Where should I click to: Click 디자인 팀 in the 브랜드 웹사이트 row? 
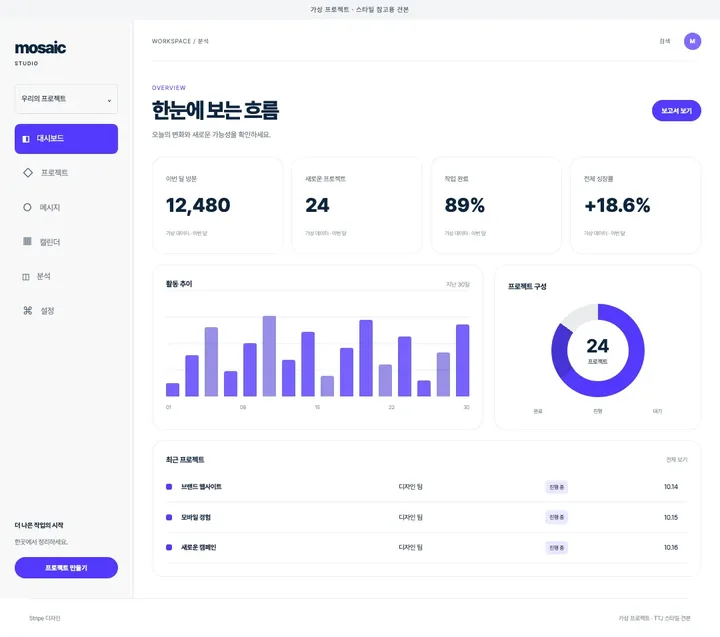coord(411,487)
